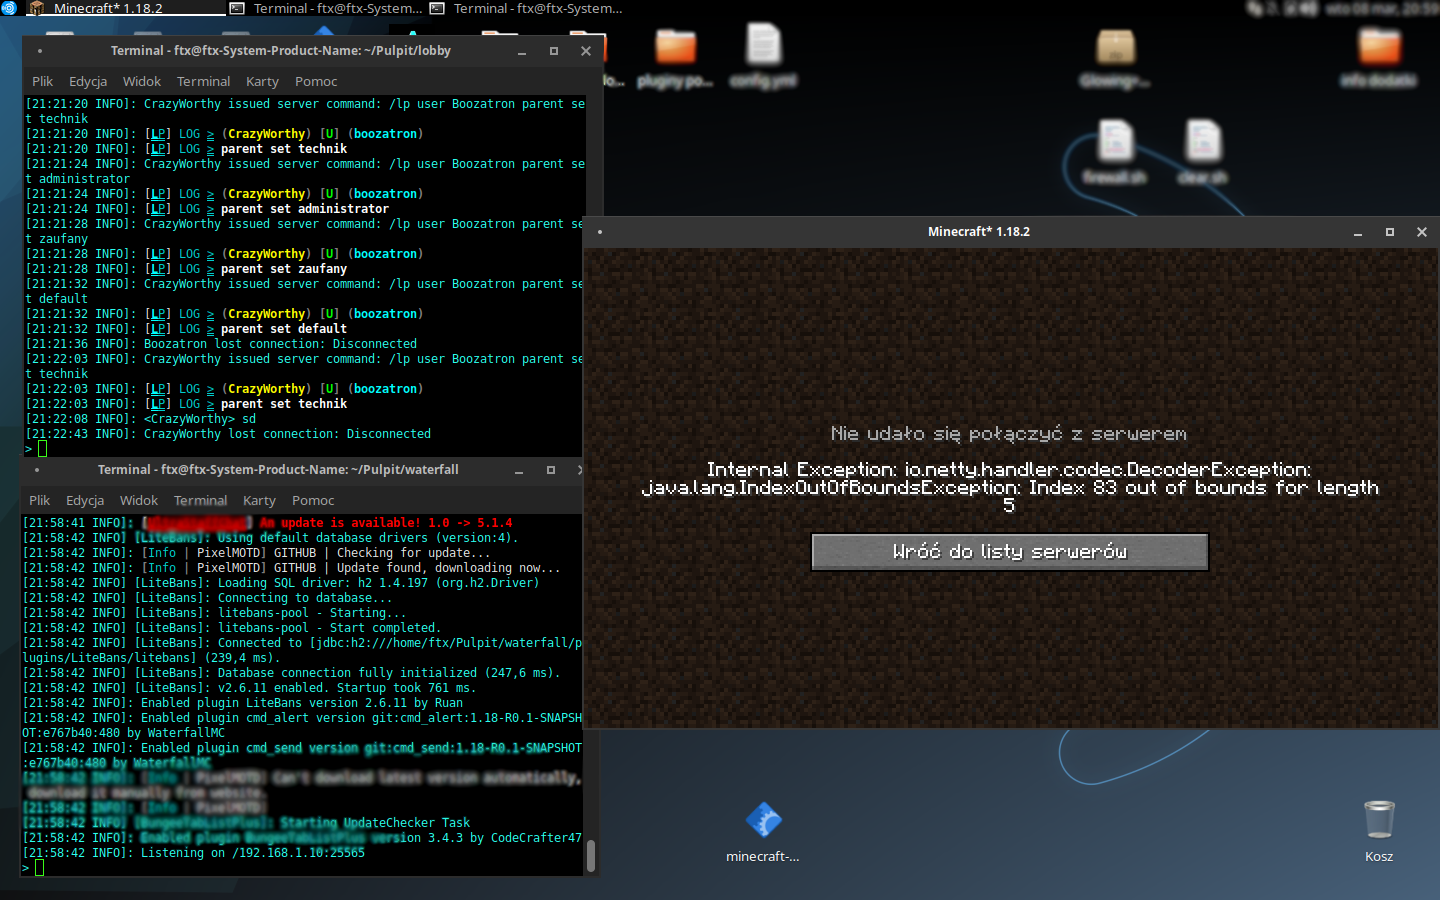The image size is (1440, 900).
Task: Open Pomoc menu in waterfall terminal
Action: 313,500
